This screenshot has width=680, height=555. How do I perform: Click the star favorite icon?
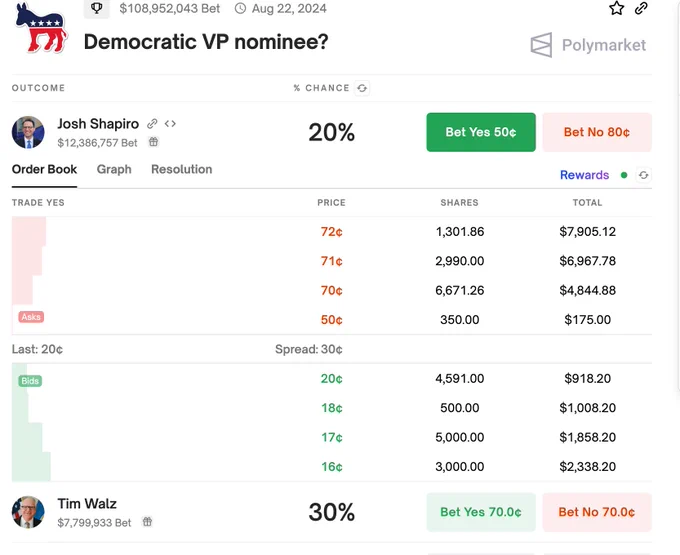(x=616, y=8)
